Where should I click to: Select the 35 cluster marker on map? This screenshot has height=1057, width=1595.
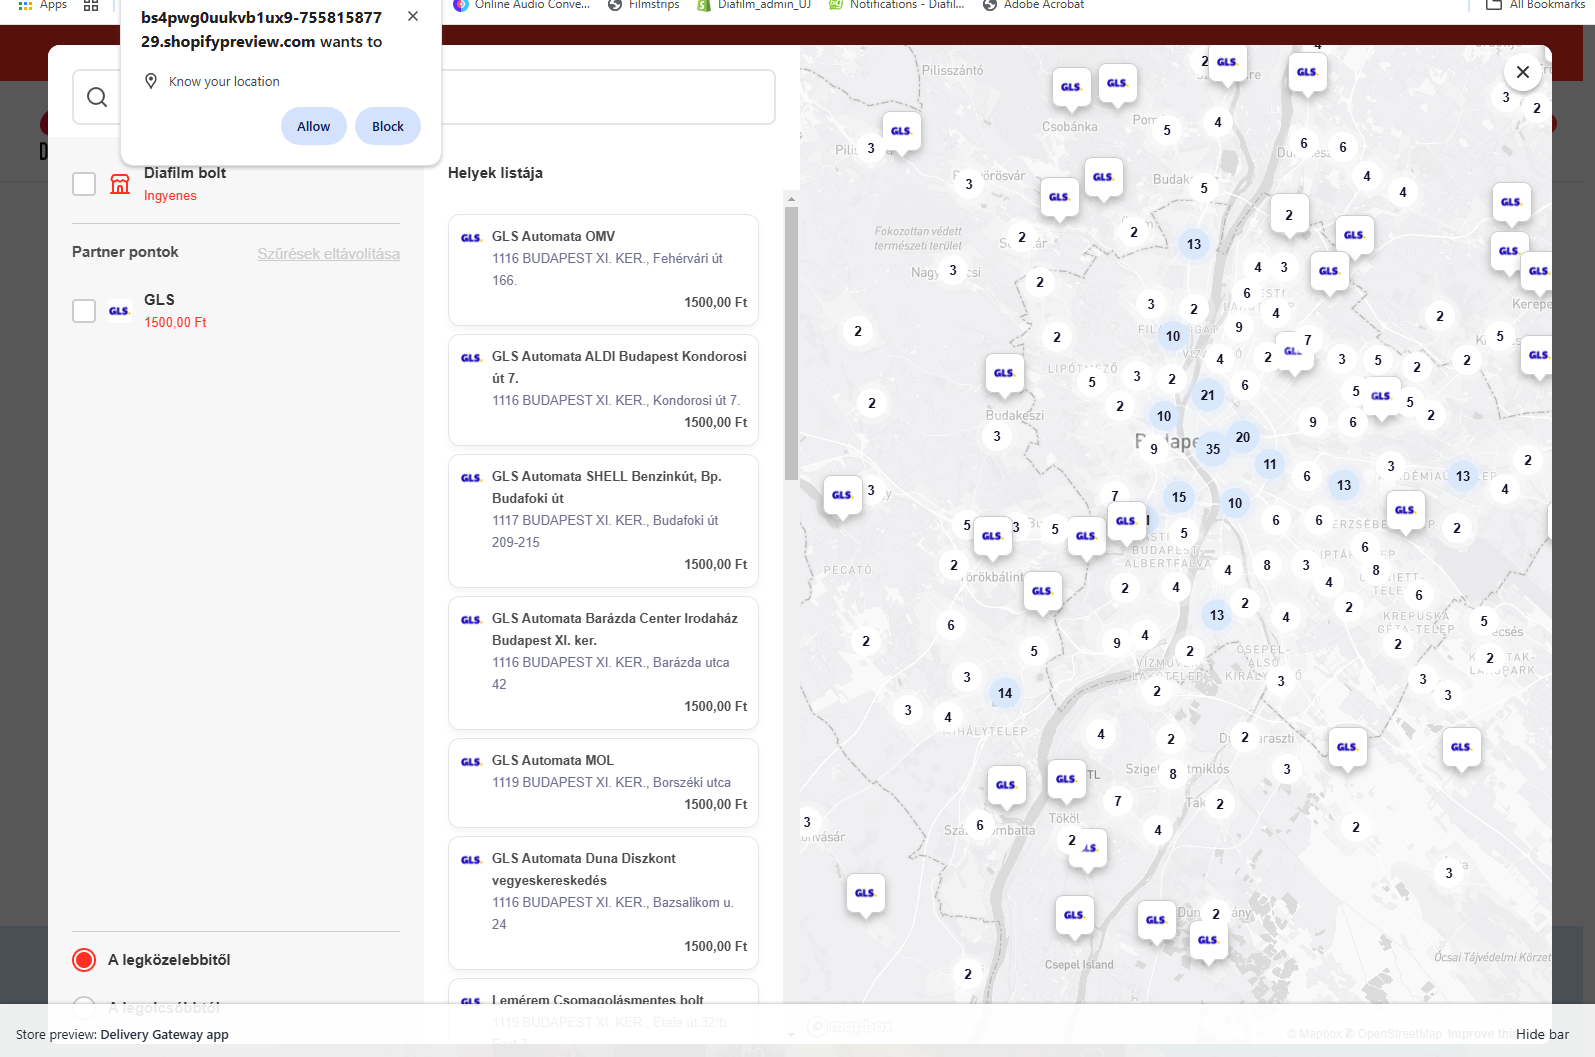pyautogui.click(x=1212, y=449)
